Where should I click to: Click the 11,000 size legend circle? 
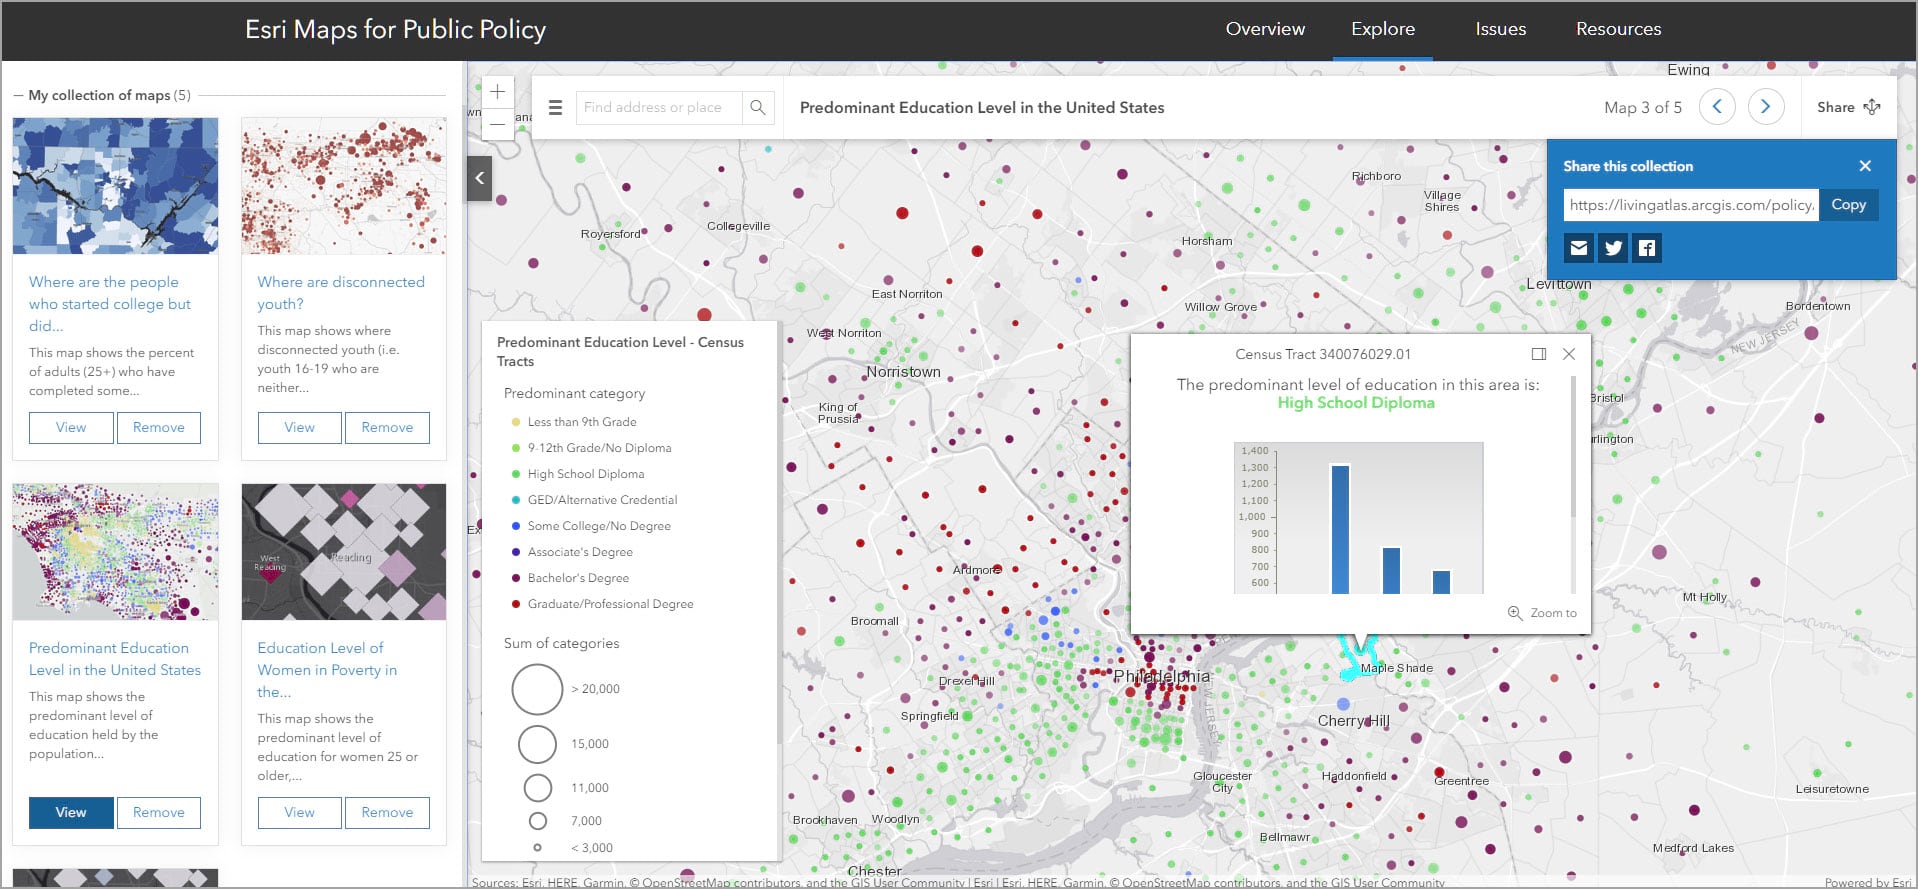tap(538, 788)
